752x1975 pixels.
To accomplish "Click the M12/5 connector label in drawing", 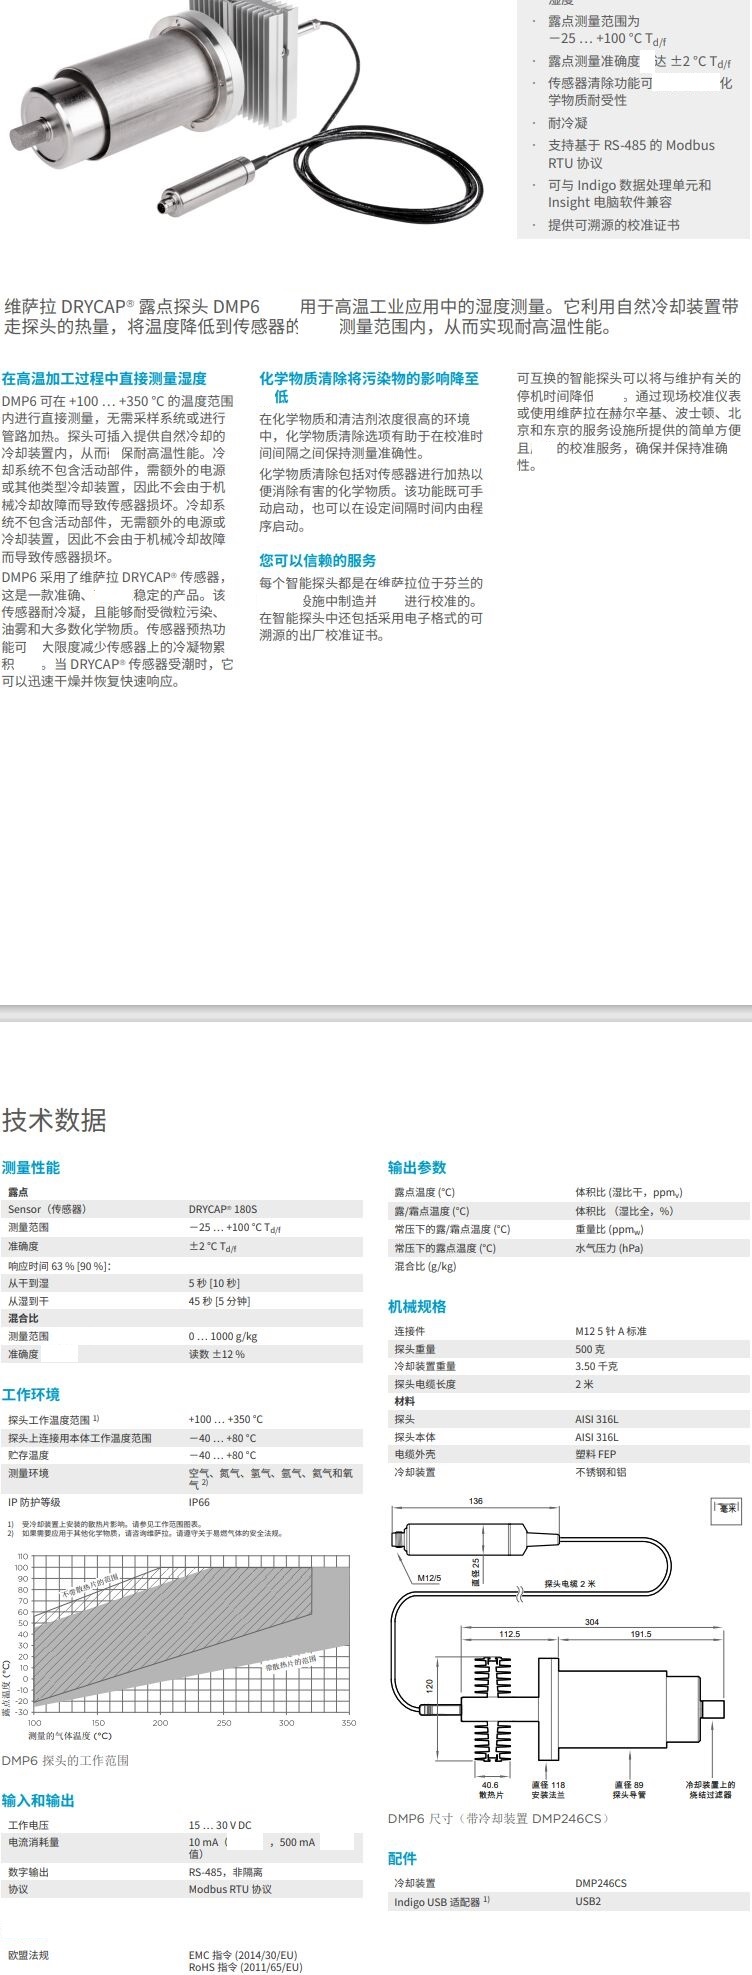I will [429, 1577].
